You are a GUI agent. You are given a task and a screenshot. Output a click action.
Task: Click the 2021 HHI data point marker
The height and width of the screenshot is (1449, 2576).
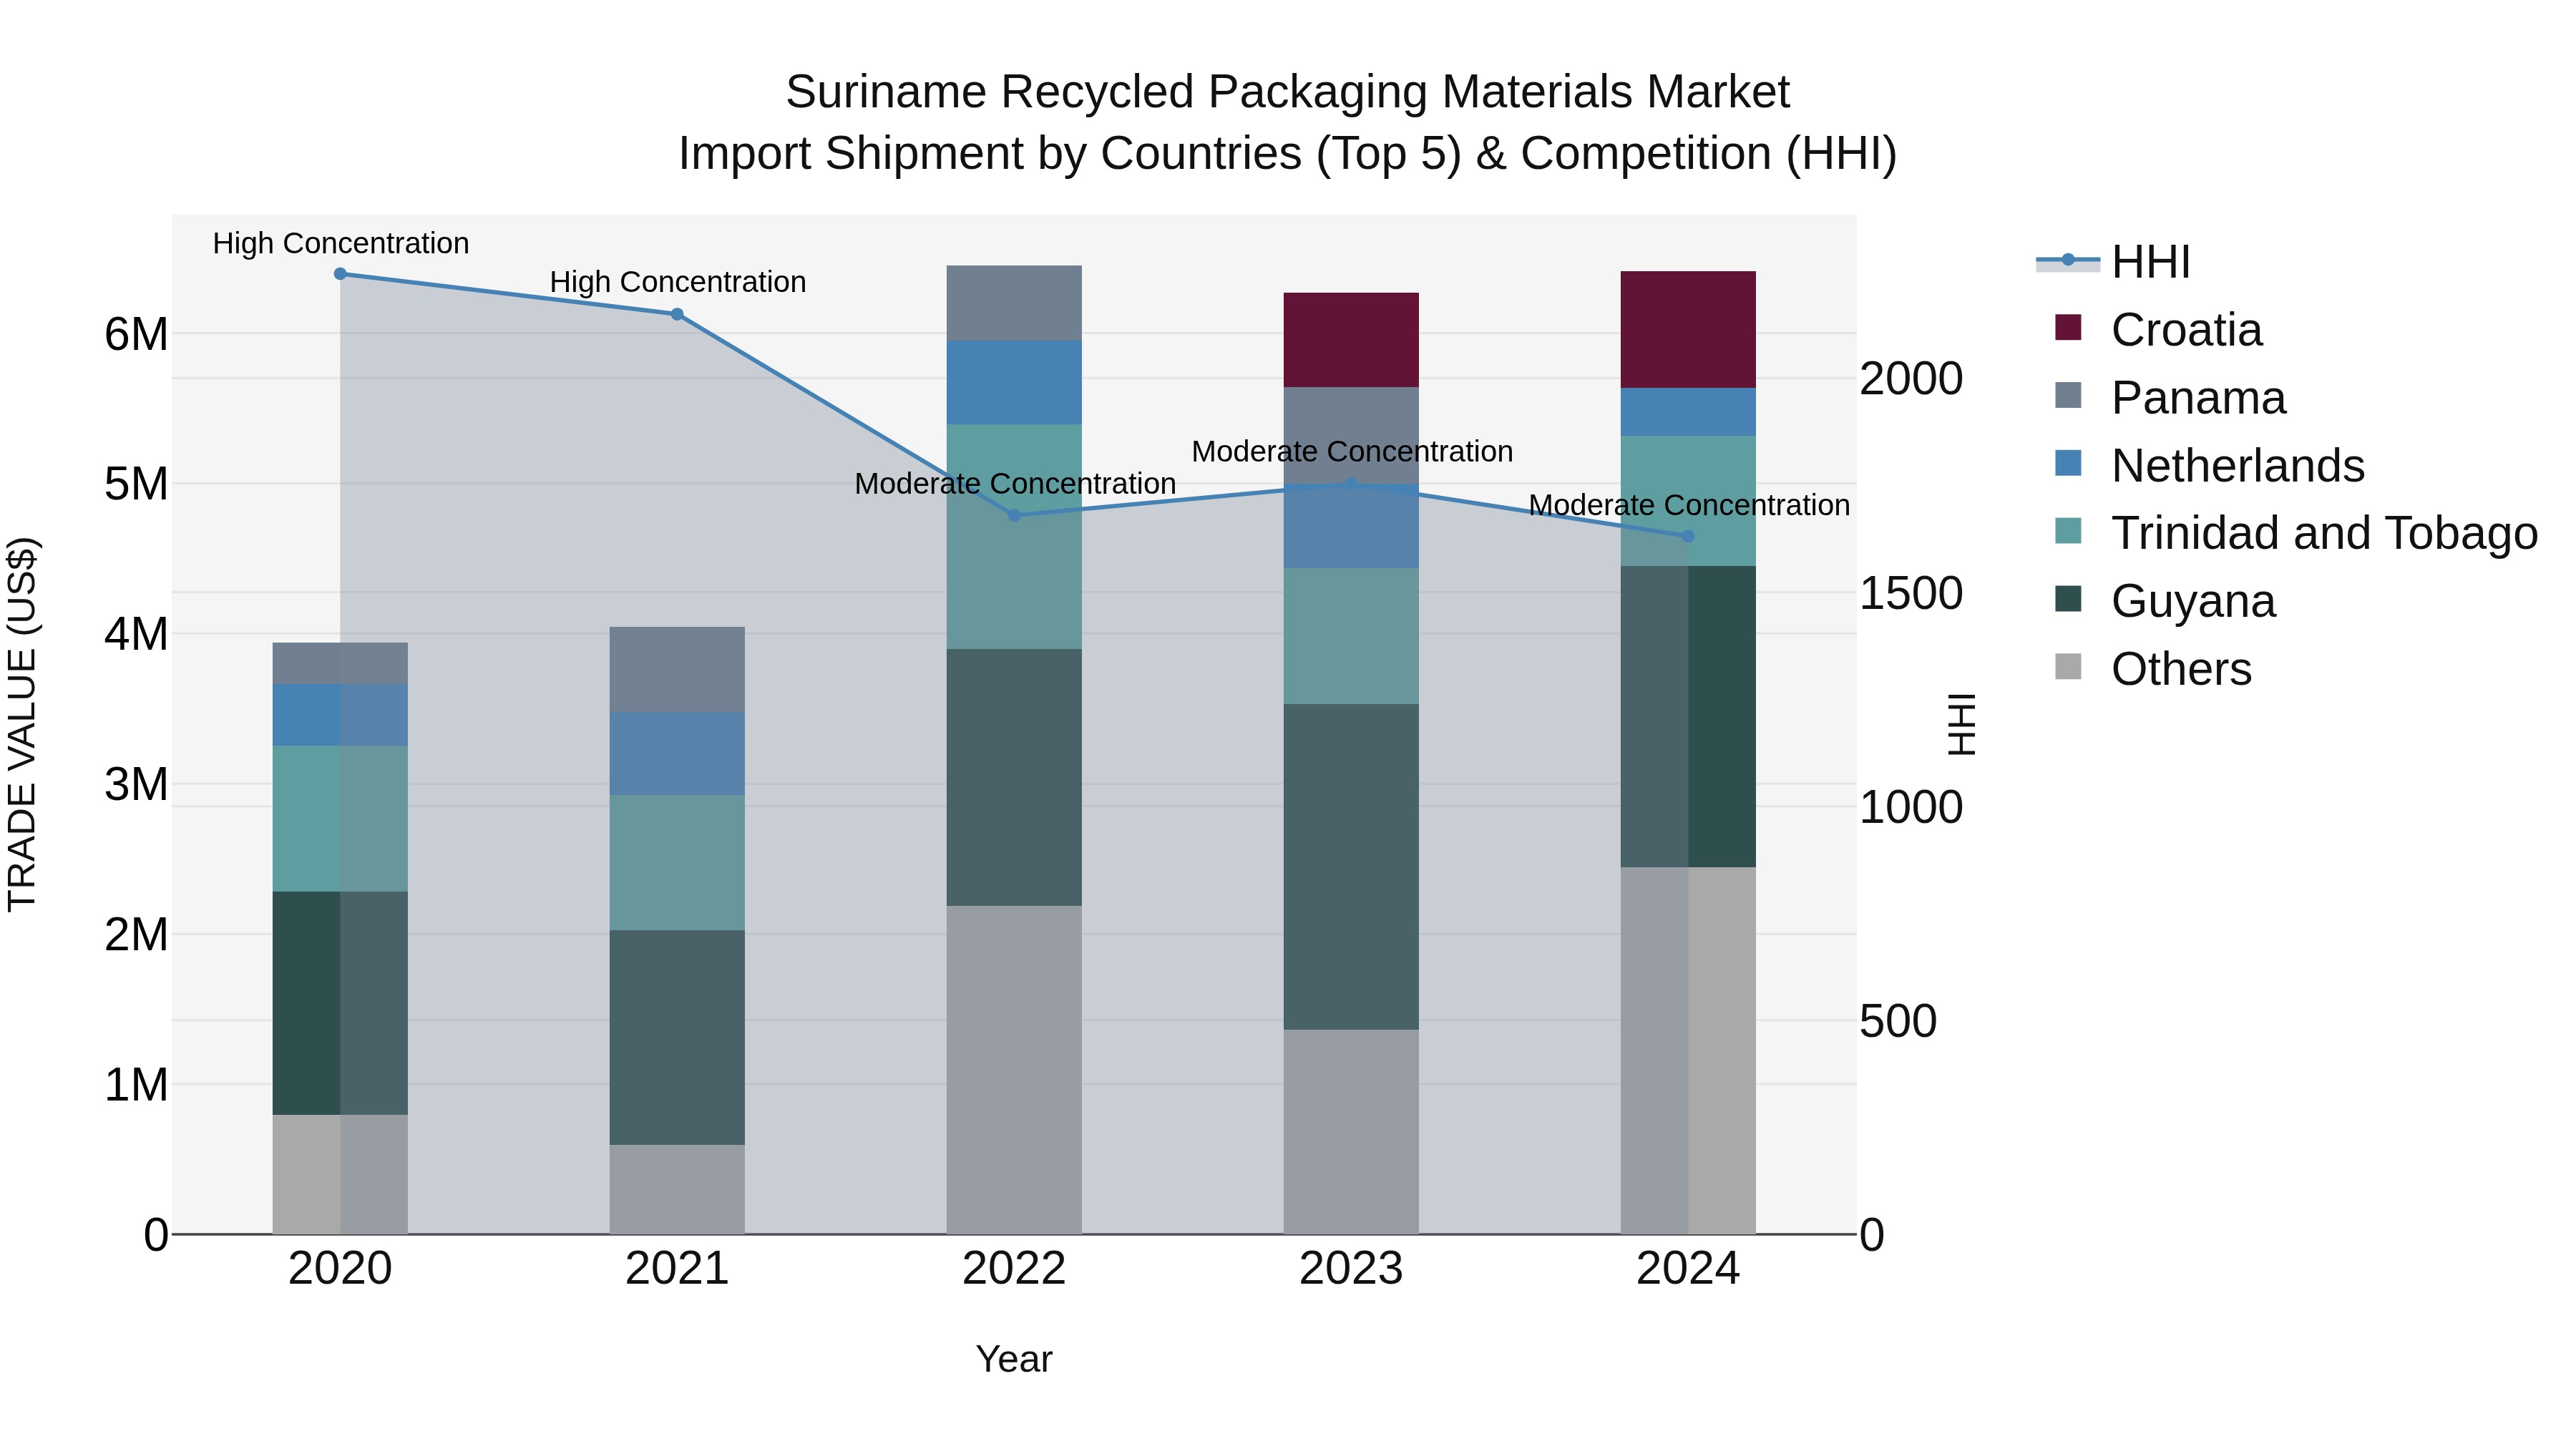(677, 314)
